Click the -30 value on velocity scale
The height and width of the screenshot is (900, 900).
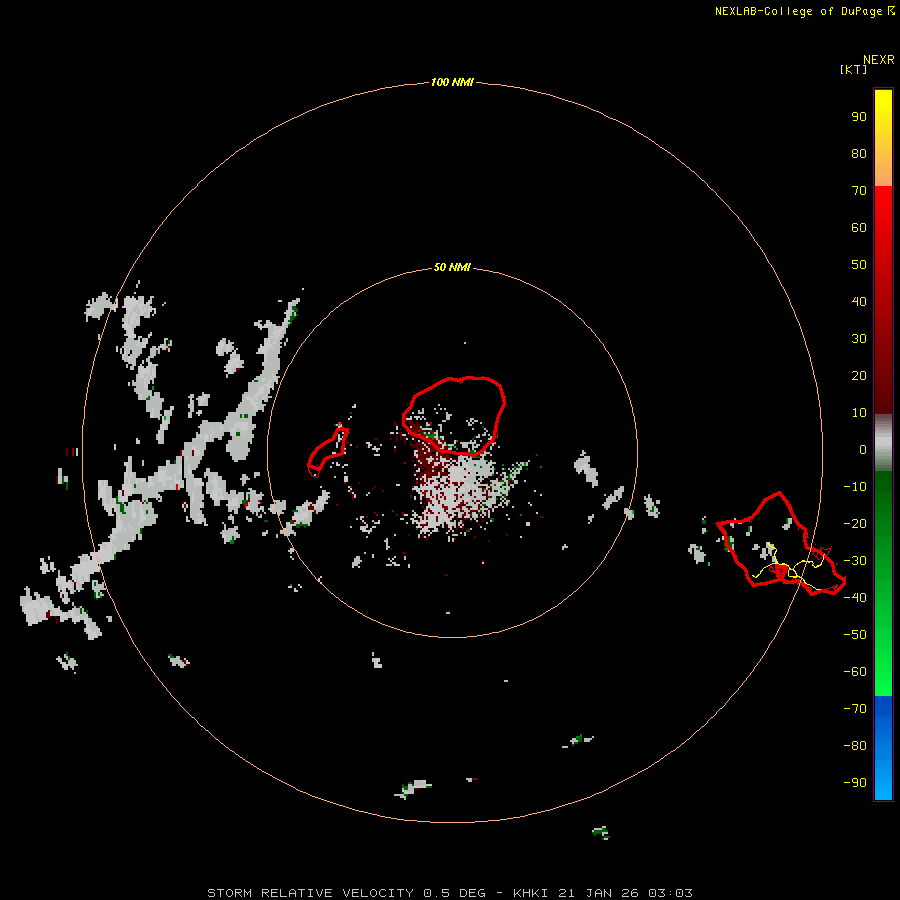(x=855, y=561)
